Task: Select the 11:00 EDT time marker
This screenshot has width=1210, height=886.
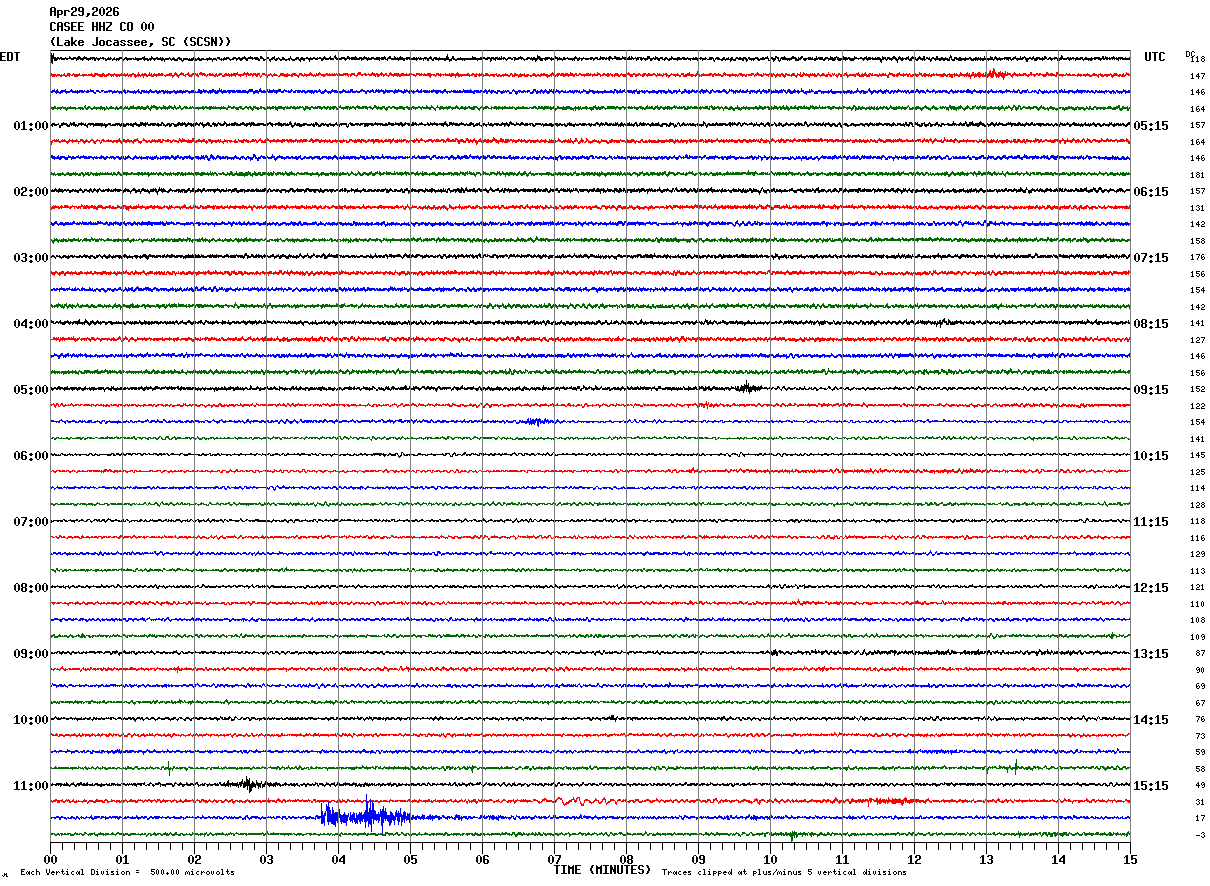Action: 30,786
